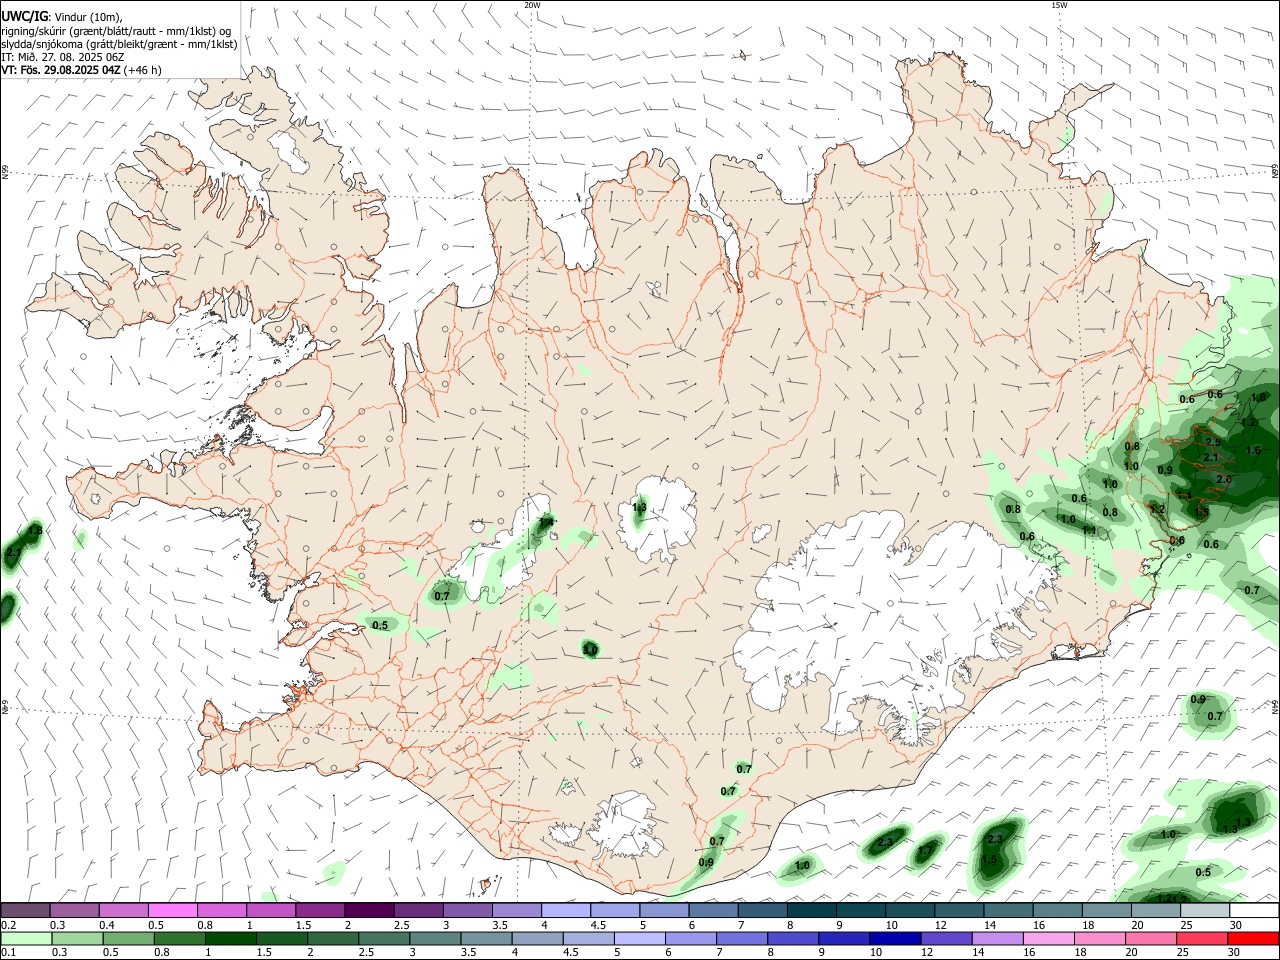
Task: Click the palest green swatch starting the lower legend row
Action: (26, 938)
